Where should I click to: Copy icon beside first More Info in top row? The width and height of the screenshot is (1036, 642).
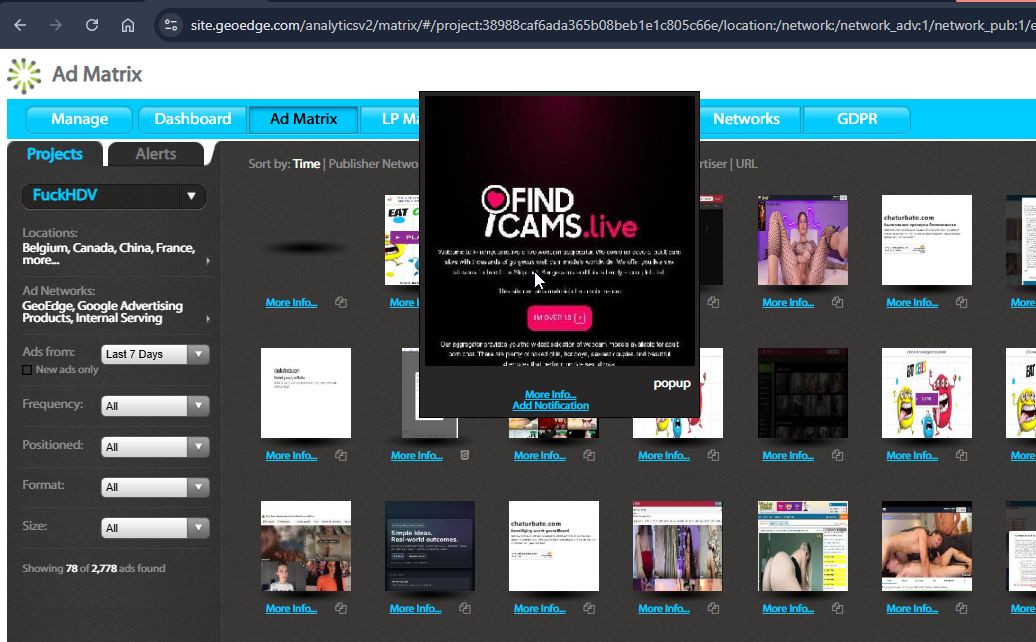click(341, 303)
